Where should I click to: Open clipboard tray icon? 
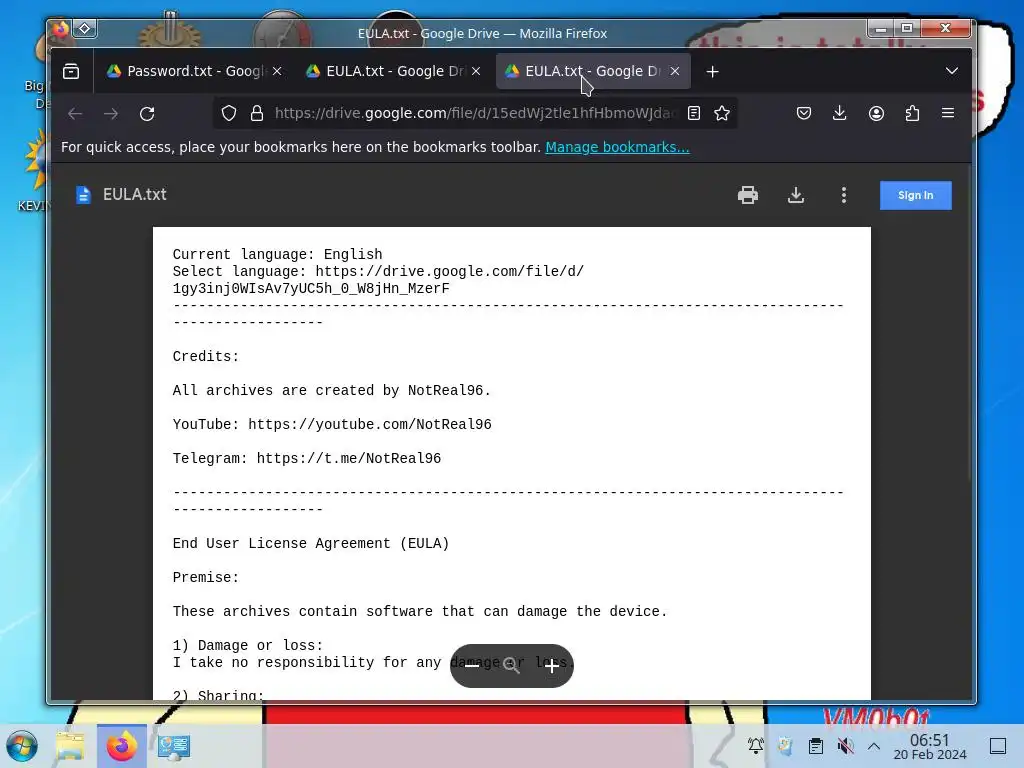[x=816, y=746]
